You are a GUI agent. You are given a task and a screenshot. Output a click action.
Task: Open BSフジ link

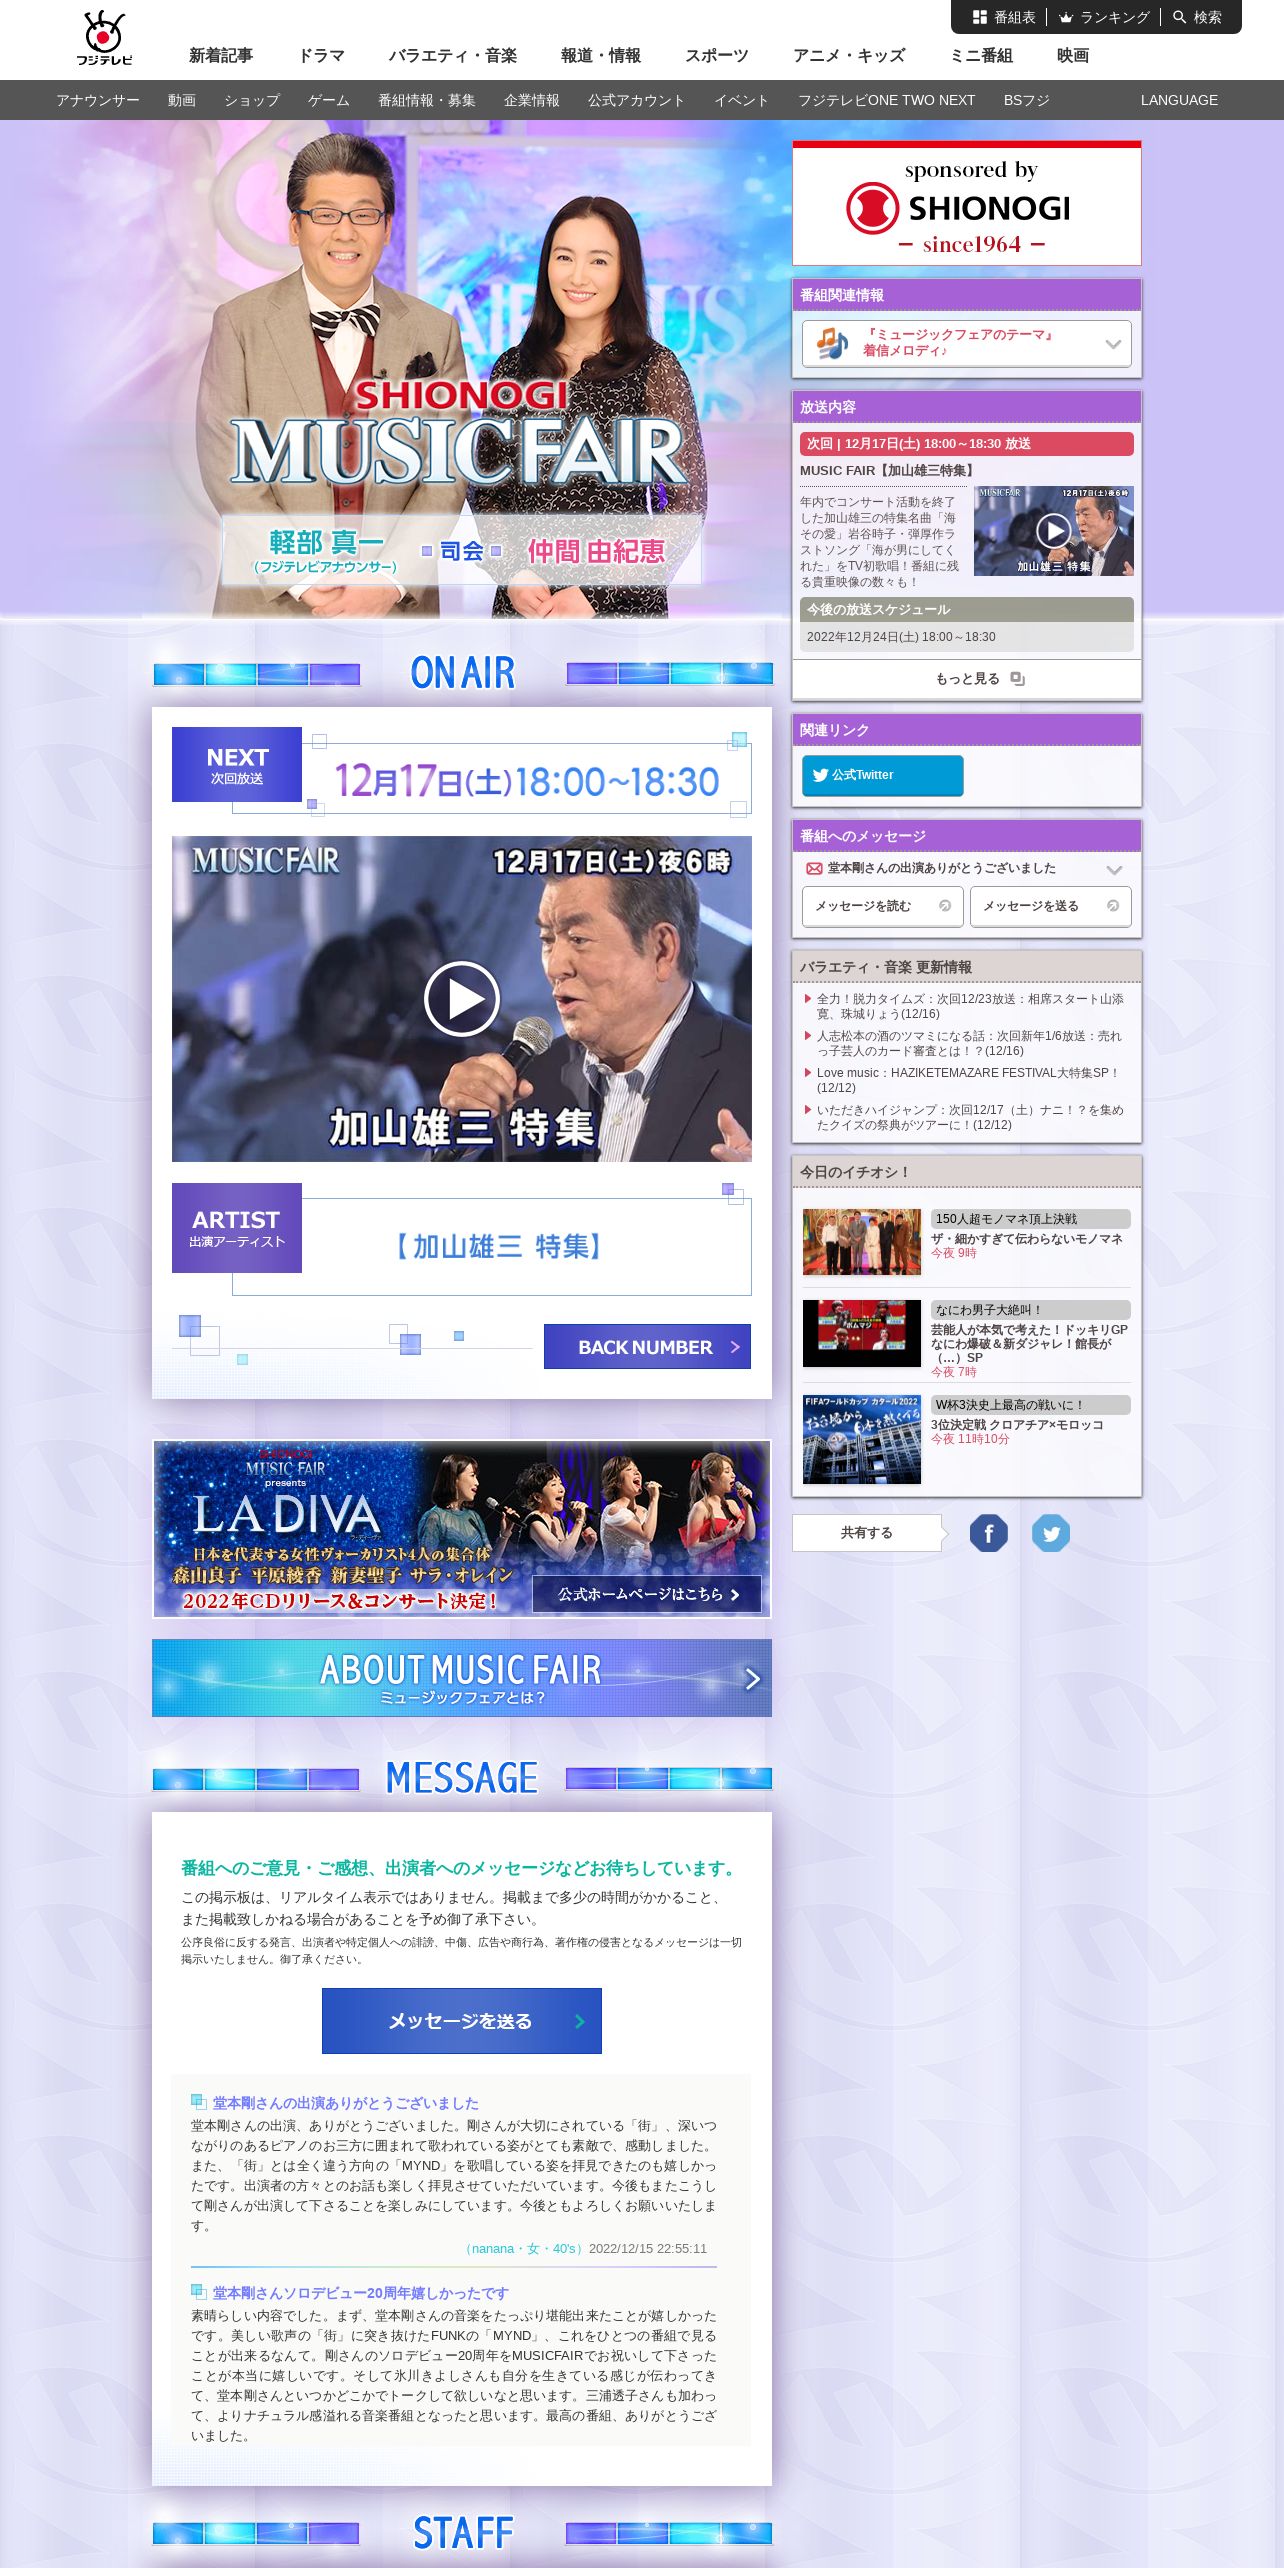pos(1027,100)
